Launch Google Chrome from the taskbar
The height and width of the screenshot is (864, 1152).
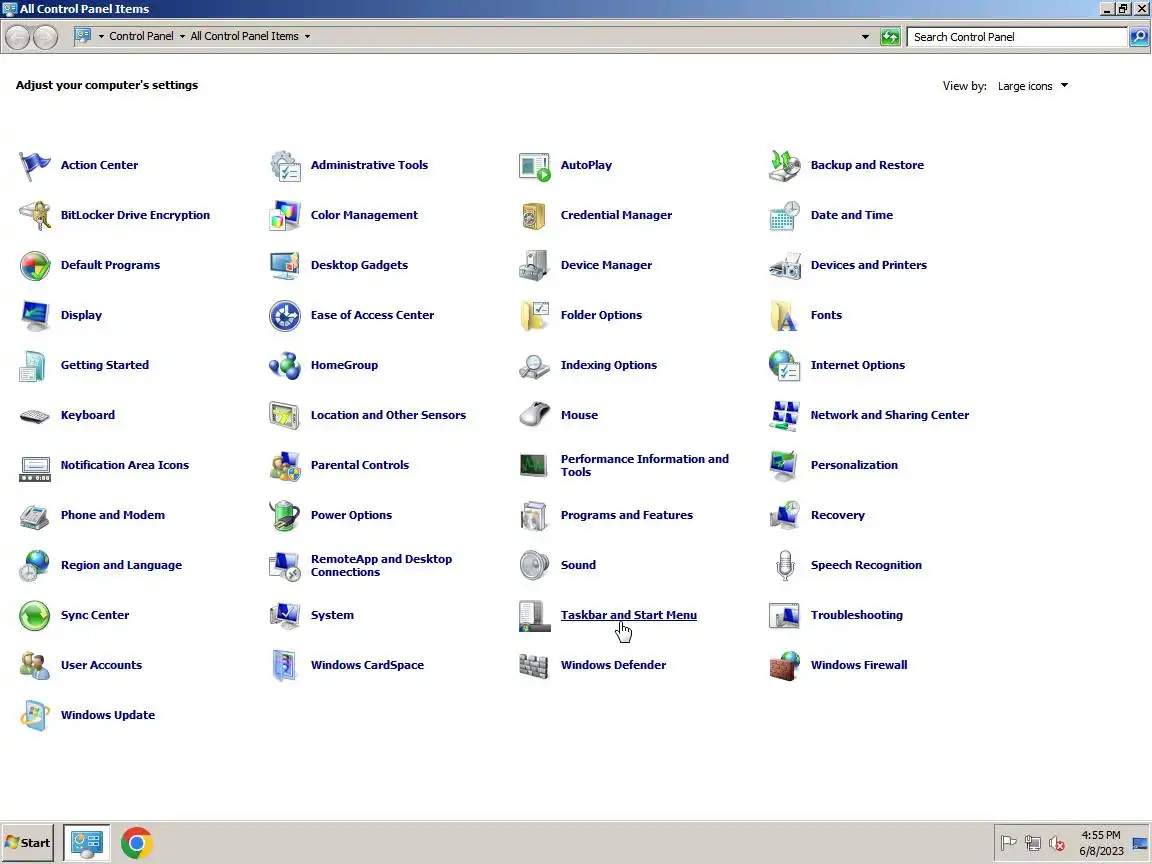pos(137,843)
